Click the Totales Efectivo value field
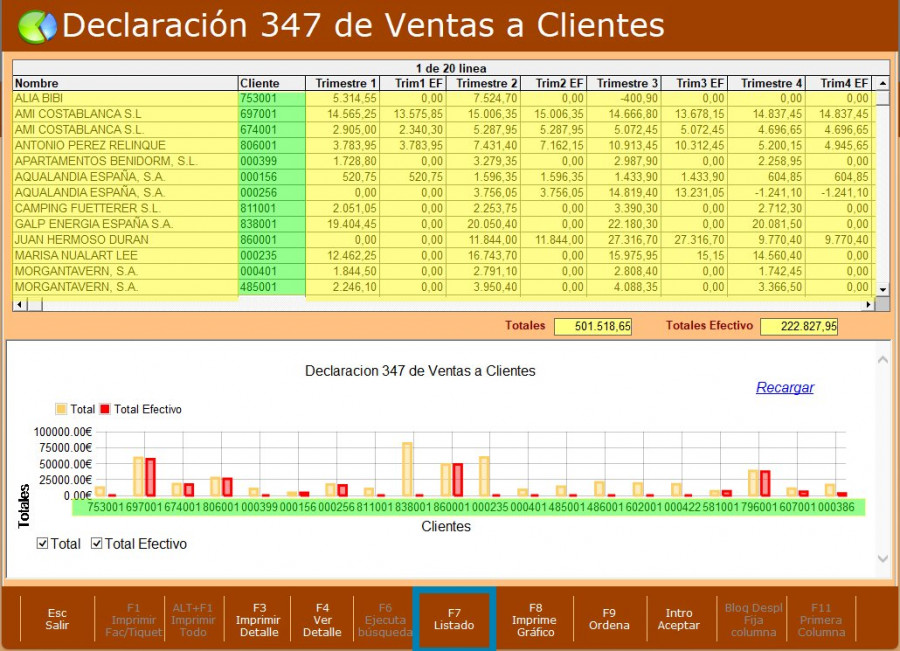900x651 pixels. (799, 326)
